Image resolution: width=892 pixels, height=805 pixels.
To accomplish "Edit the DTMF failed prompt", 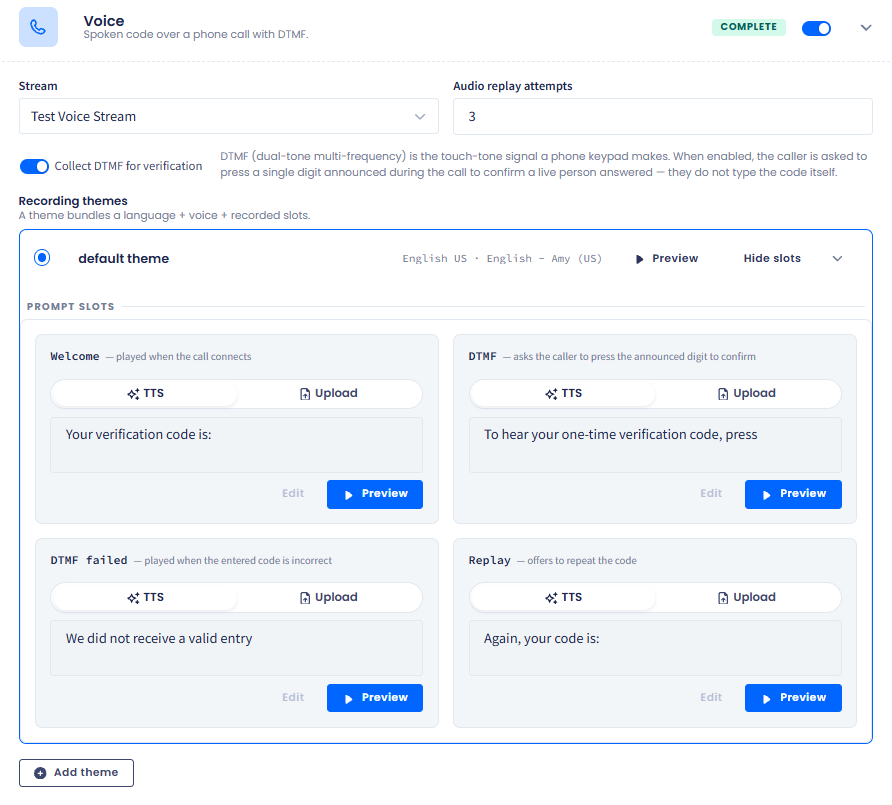I will tap(293, 697).
